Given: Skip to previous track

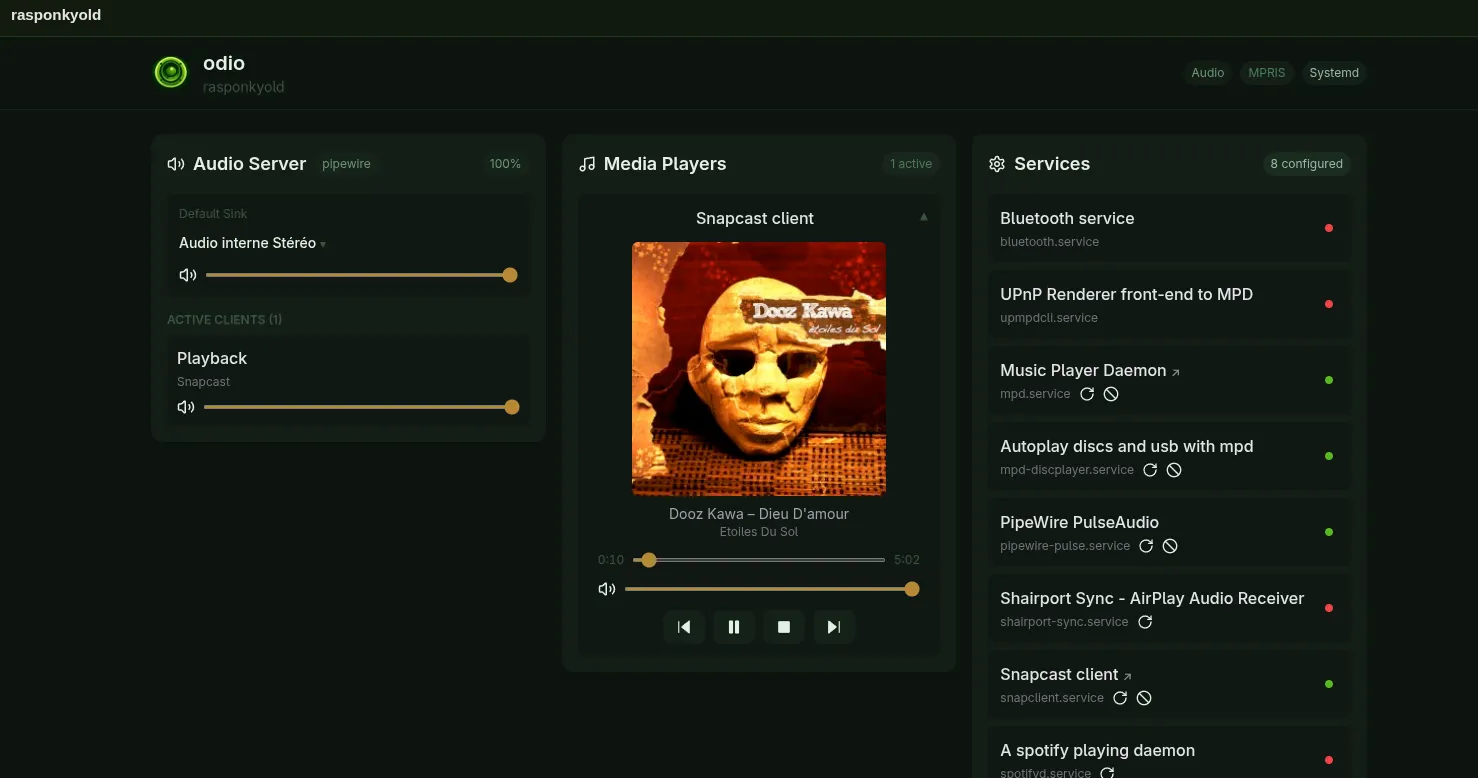Looking at the screenshot, I should (x=684, y=627).
